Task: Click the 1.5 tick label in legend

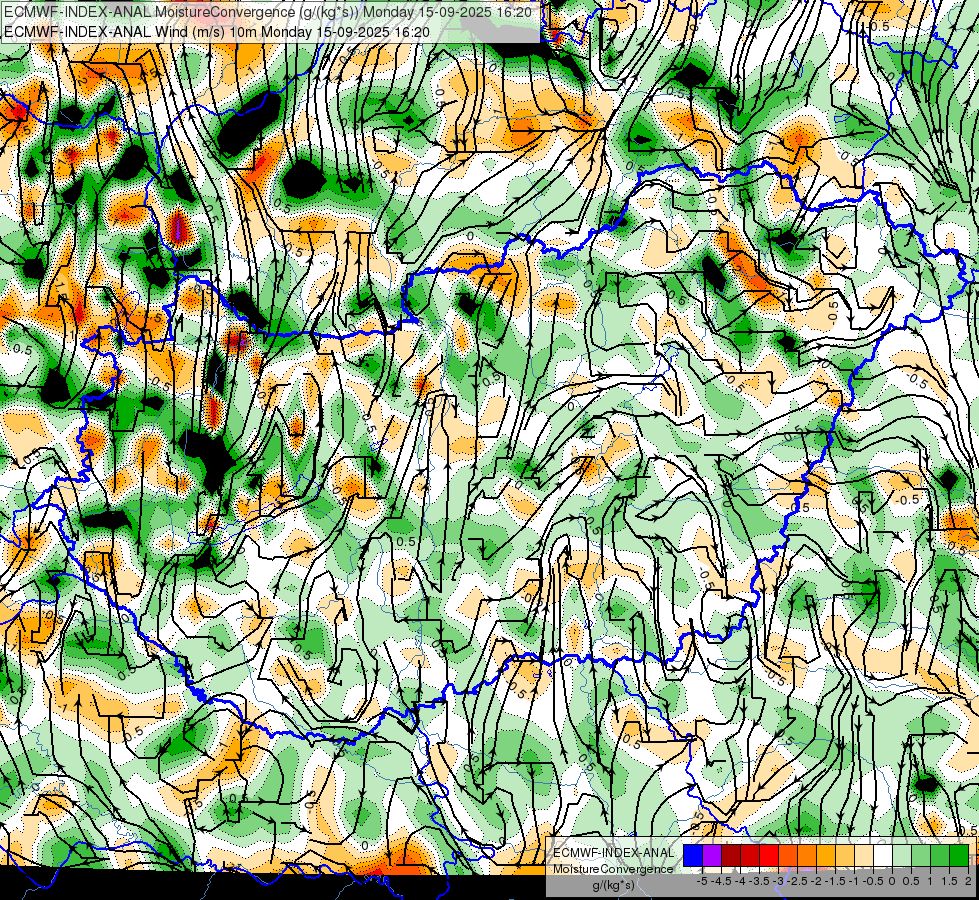Action: [949, 881]
